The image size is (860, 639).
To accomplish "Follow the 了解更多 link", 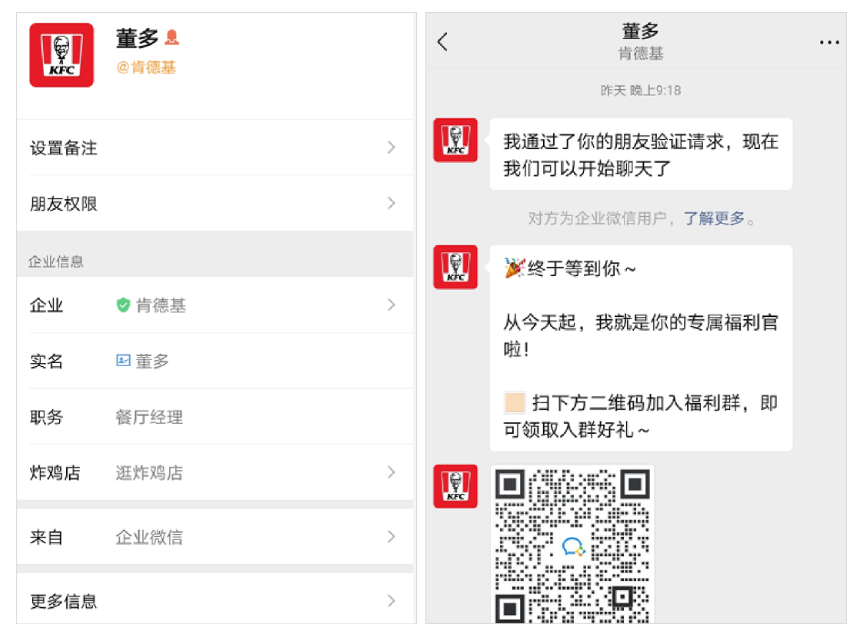I will 714,218.
